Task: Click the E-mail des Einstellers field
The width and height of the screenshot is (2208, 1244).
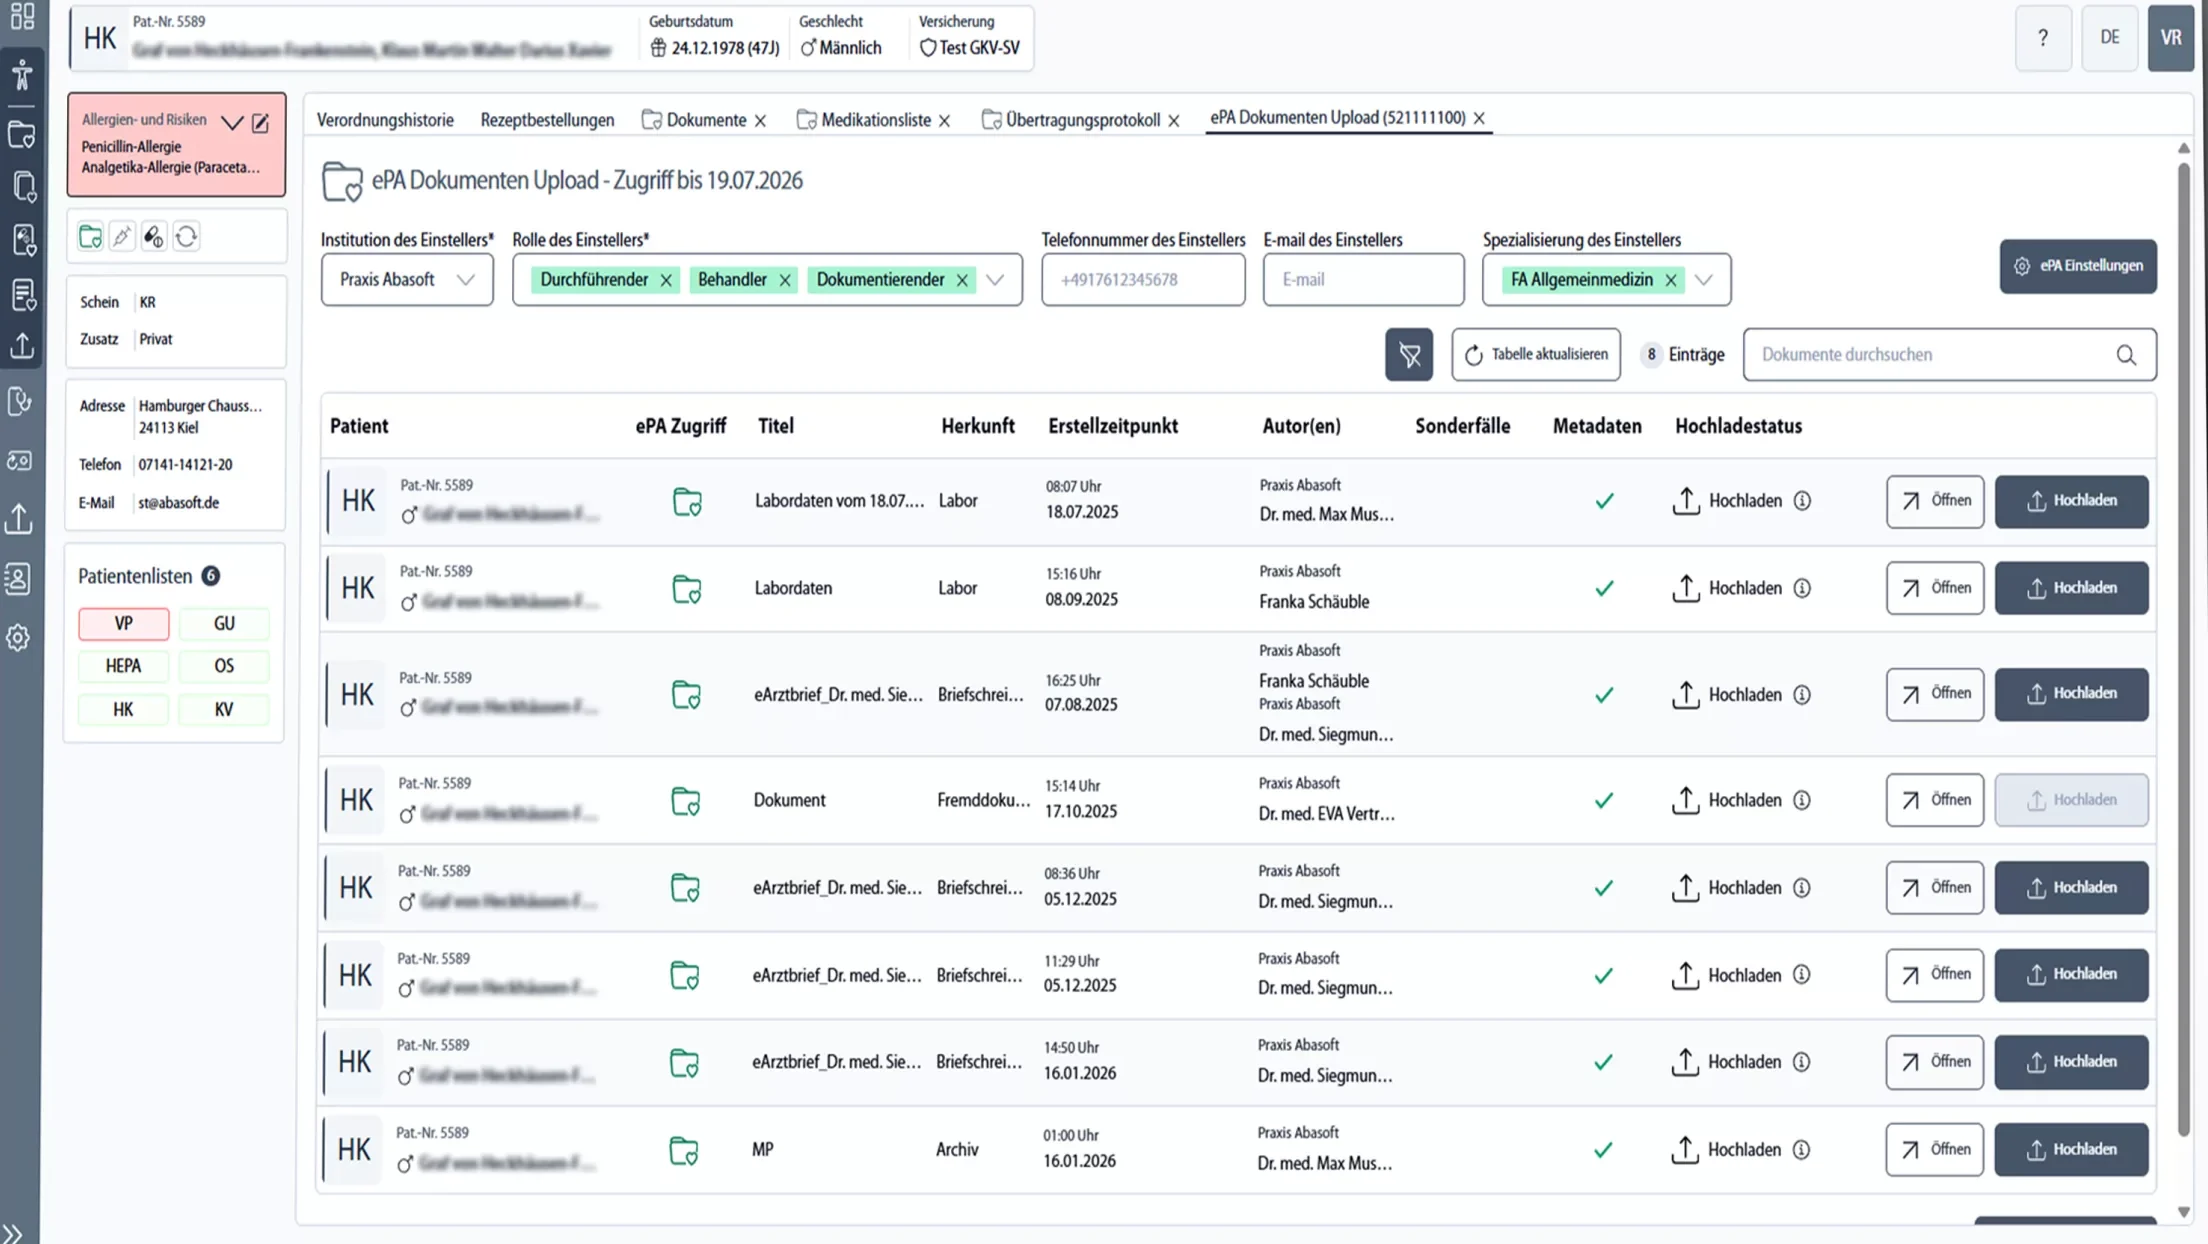Action: (x=1363, y=280)
